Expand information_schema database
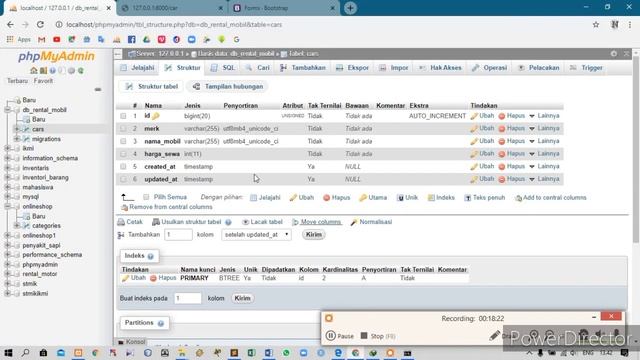This screenshot has height=360, width=640. click(7, 158)
